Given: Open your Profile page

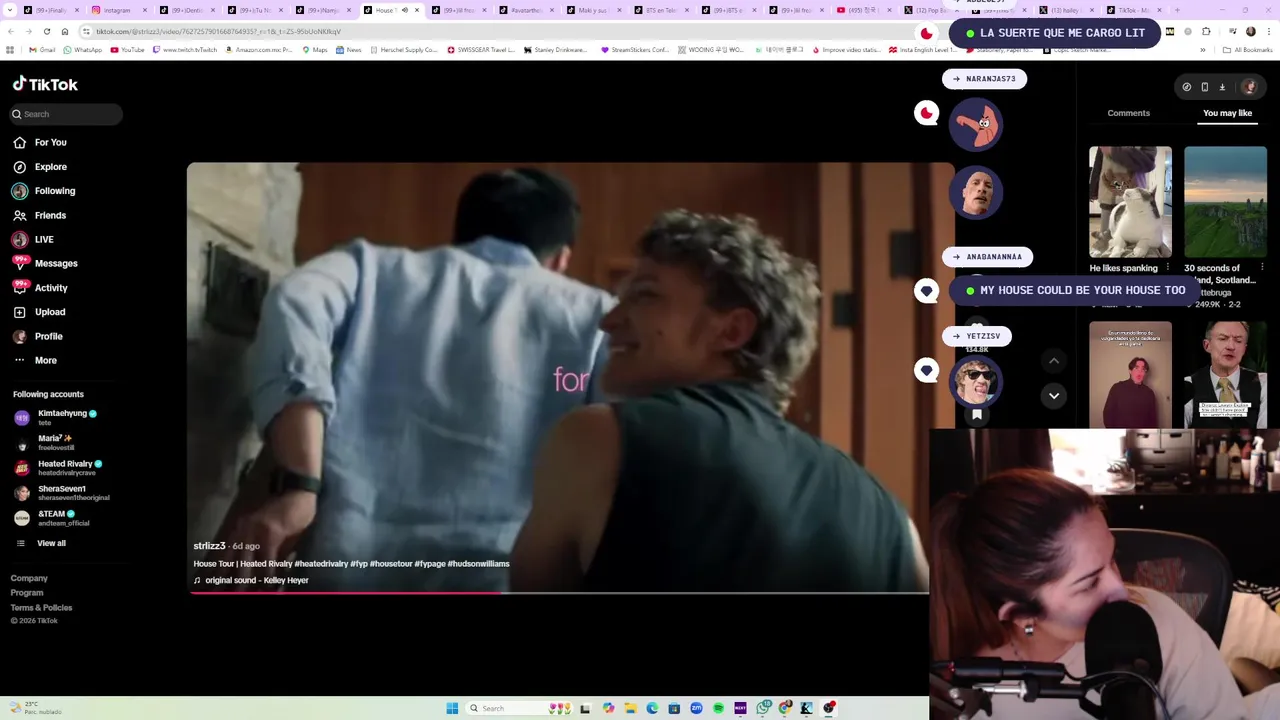Looking at the screenshot, I should click(38, 336).
